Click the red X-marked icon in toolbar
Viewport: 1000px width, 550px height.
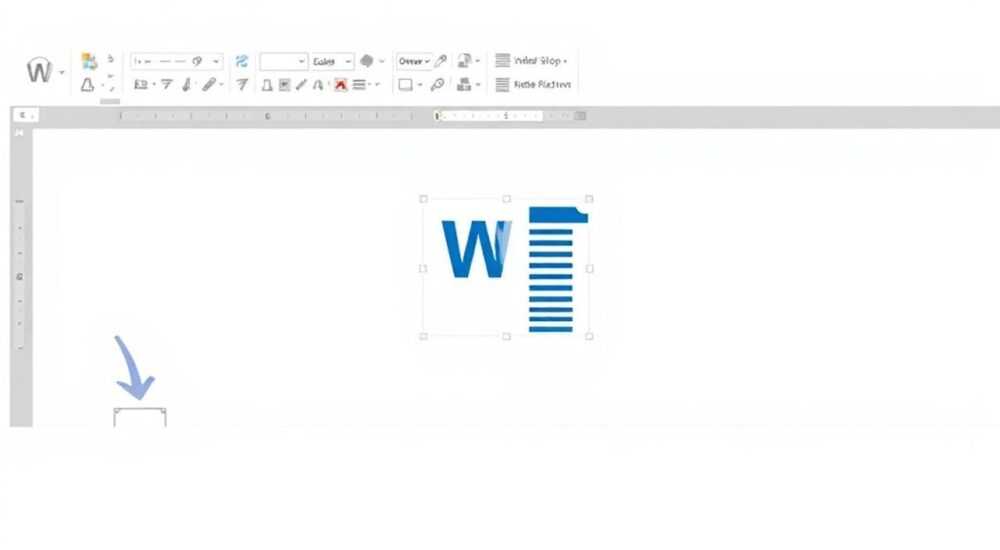pyautogui.click(x=341, y=84)
